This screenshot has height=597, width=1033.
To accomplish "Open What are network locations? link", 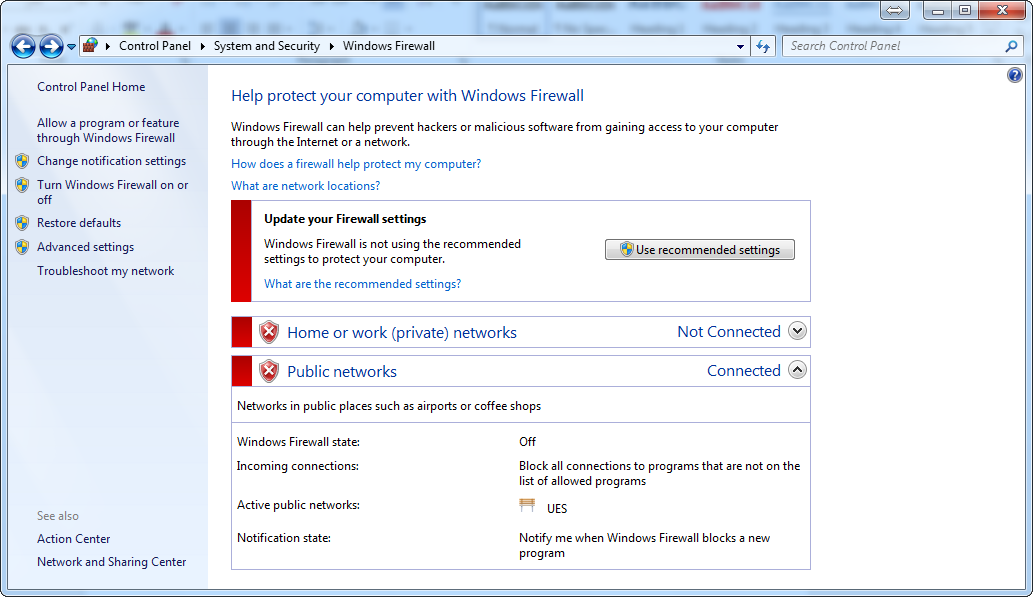I will tap(305, 186).
